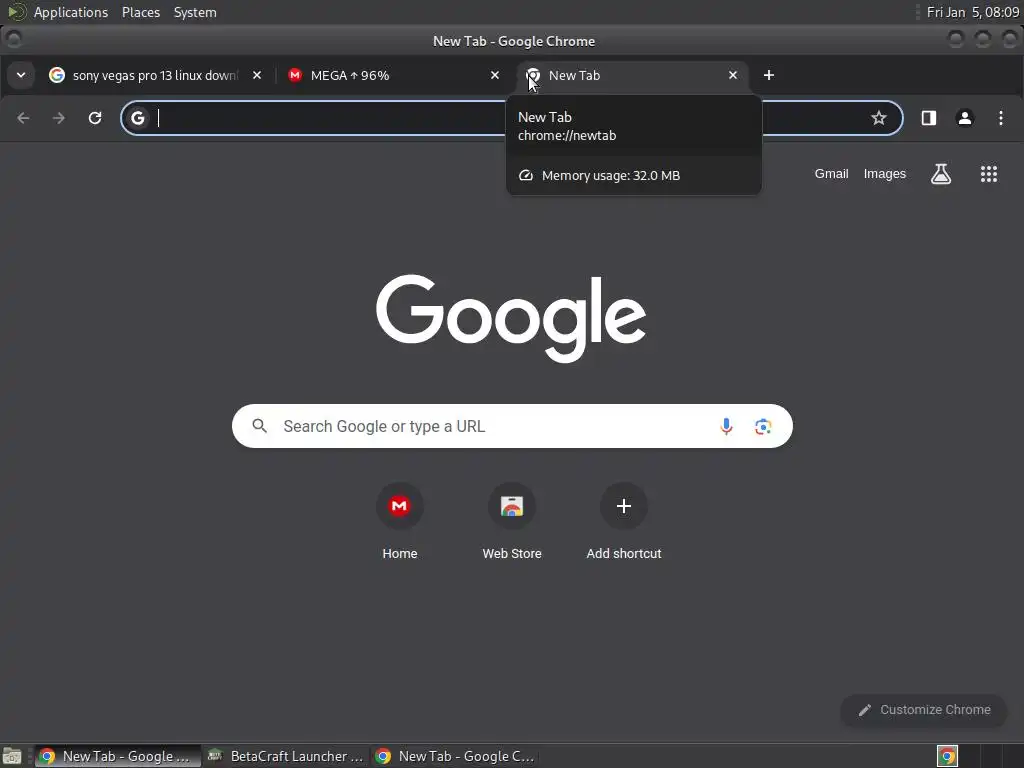Screen dimensions: 1024x768
Task: Start voice search with microphone icon
Action: pyautogui.click(x=726, y=426)
